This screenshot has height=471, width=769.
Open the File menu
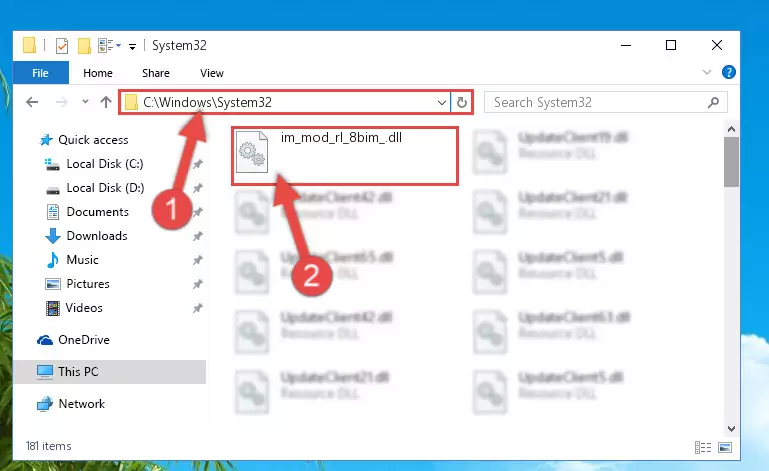(x=41, y=73)
